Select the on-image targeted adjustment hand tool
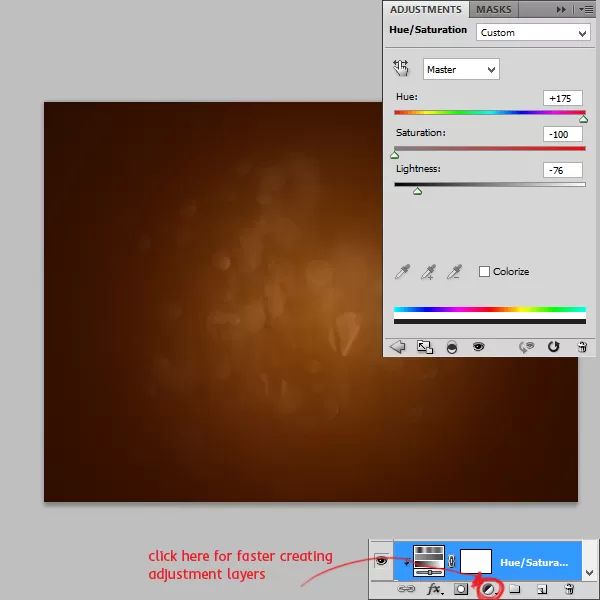The width and height of the screenshot is (600, 600). (401, 68)
